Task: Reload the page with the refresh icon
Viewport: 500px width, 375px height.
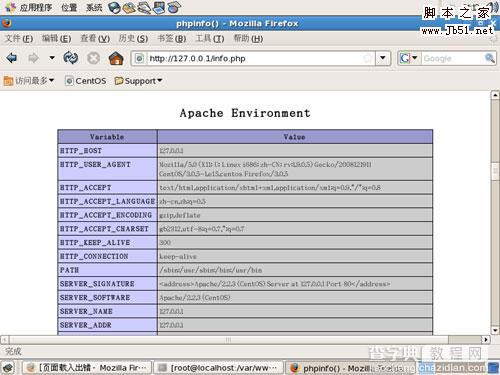Action: [71, 58]
